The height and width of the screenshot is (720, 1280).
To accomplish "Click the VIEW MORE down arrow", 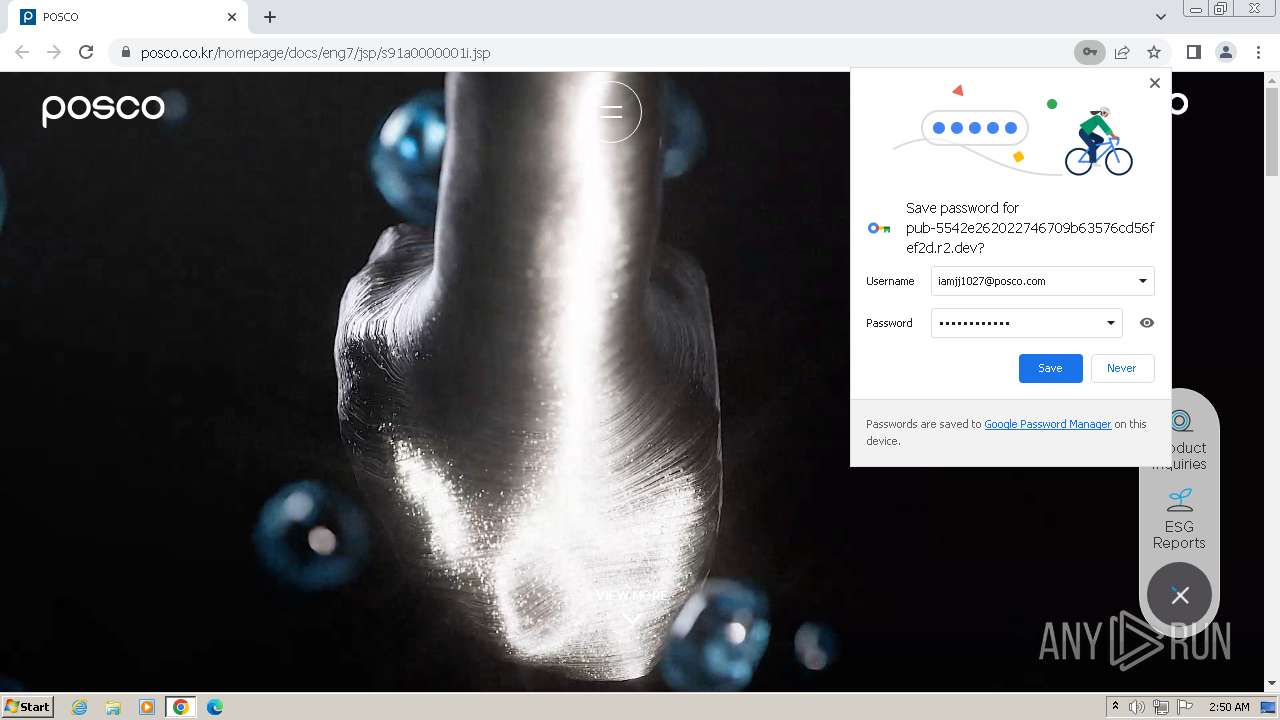I will (x=632, y=619).
